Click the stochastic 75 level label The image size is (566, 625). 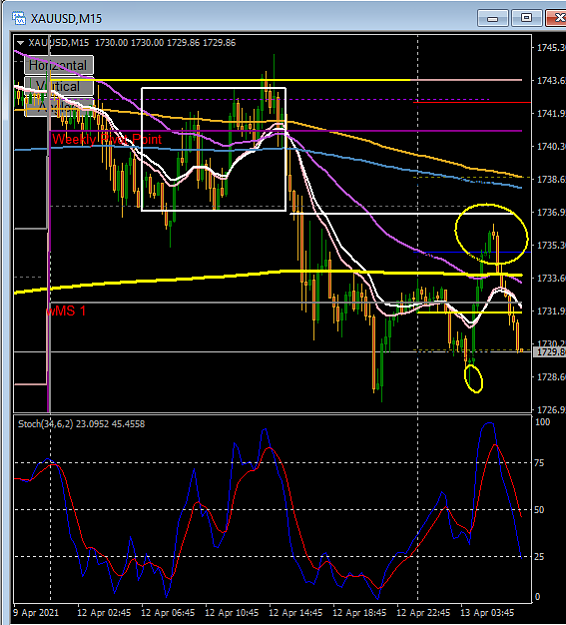click(539, 463)
